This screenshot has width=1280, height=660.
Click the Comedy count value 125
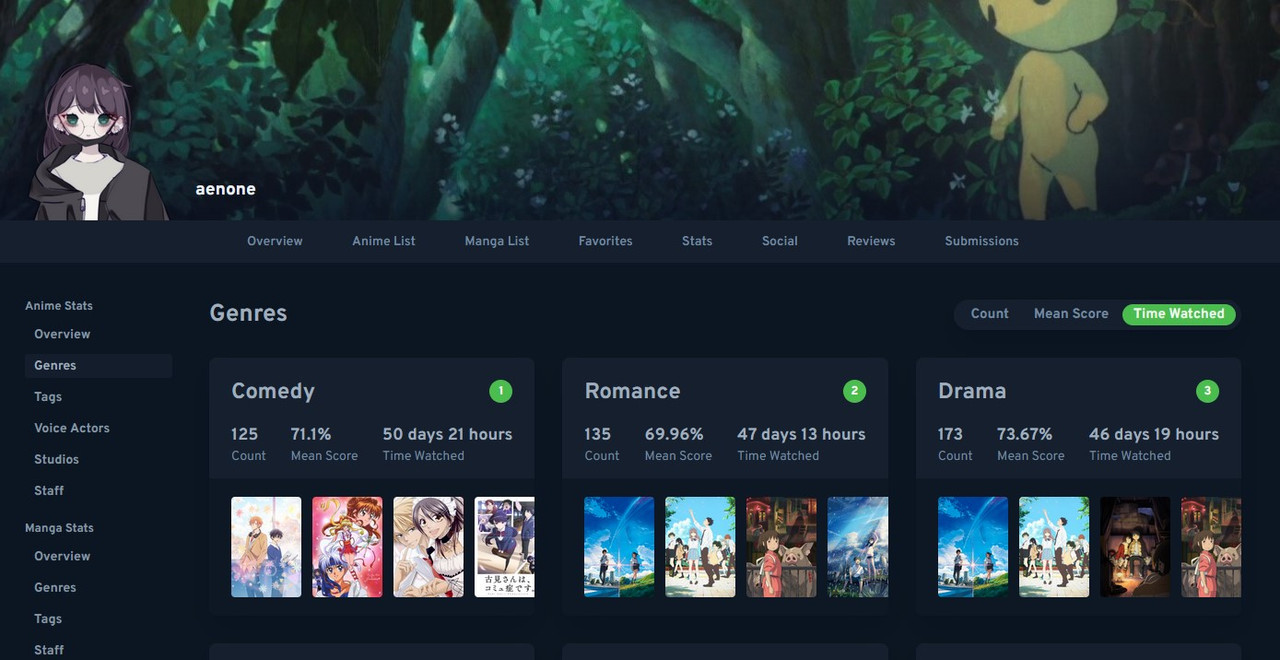click(244, 434)
